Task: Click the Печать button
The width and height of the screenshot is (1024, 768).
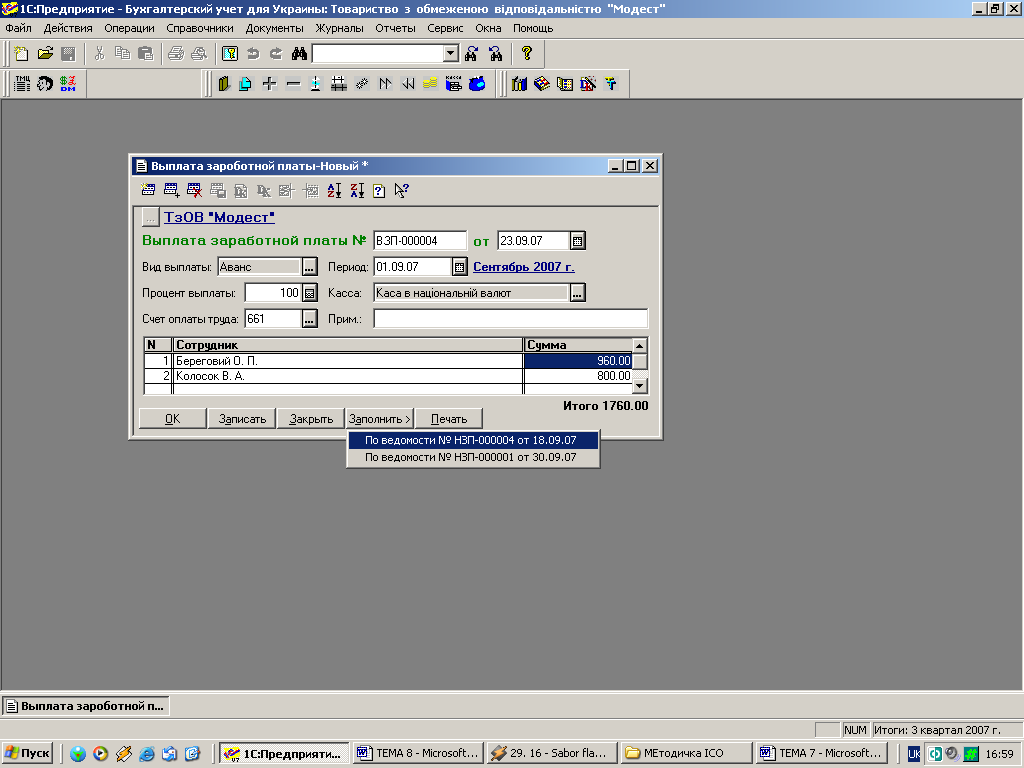Action: click(x=449, y=419)
